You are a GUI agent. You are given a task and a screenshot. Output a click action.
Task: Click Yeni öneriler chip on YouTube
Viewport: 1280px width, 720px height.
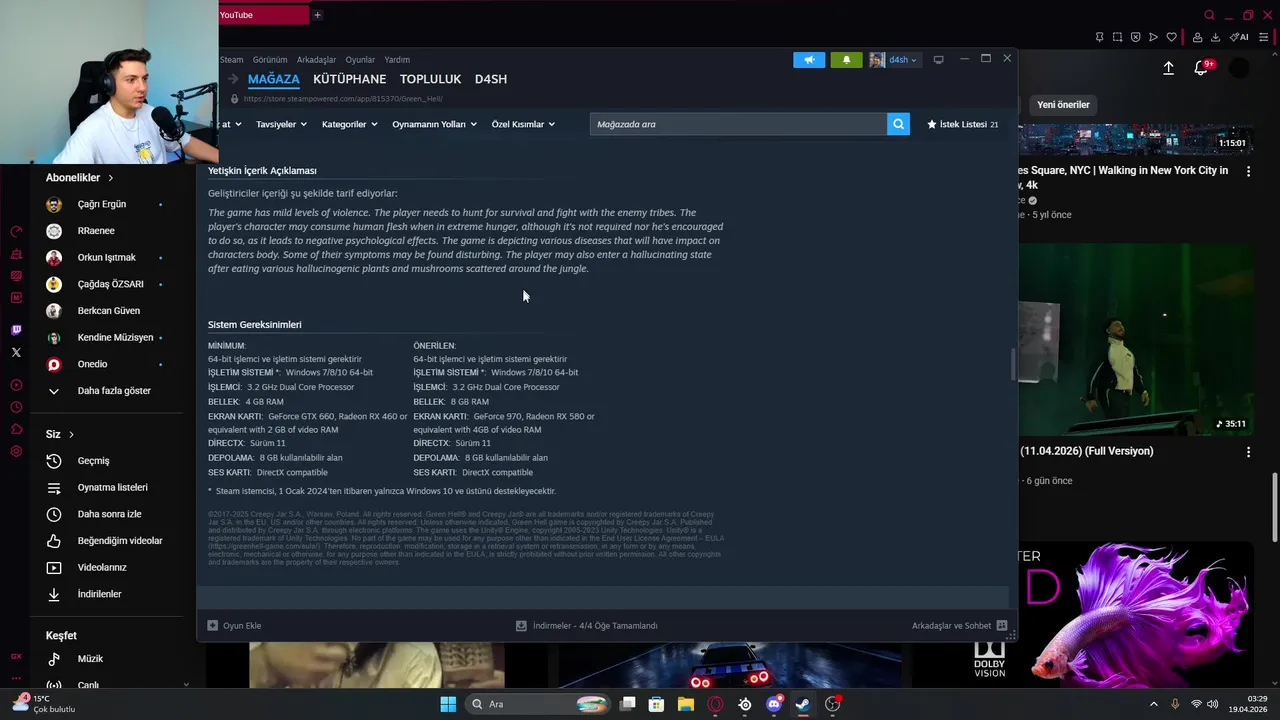(x=1063, y=105)
